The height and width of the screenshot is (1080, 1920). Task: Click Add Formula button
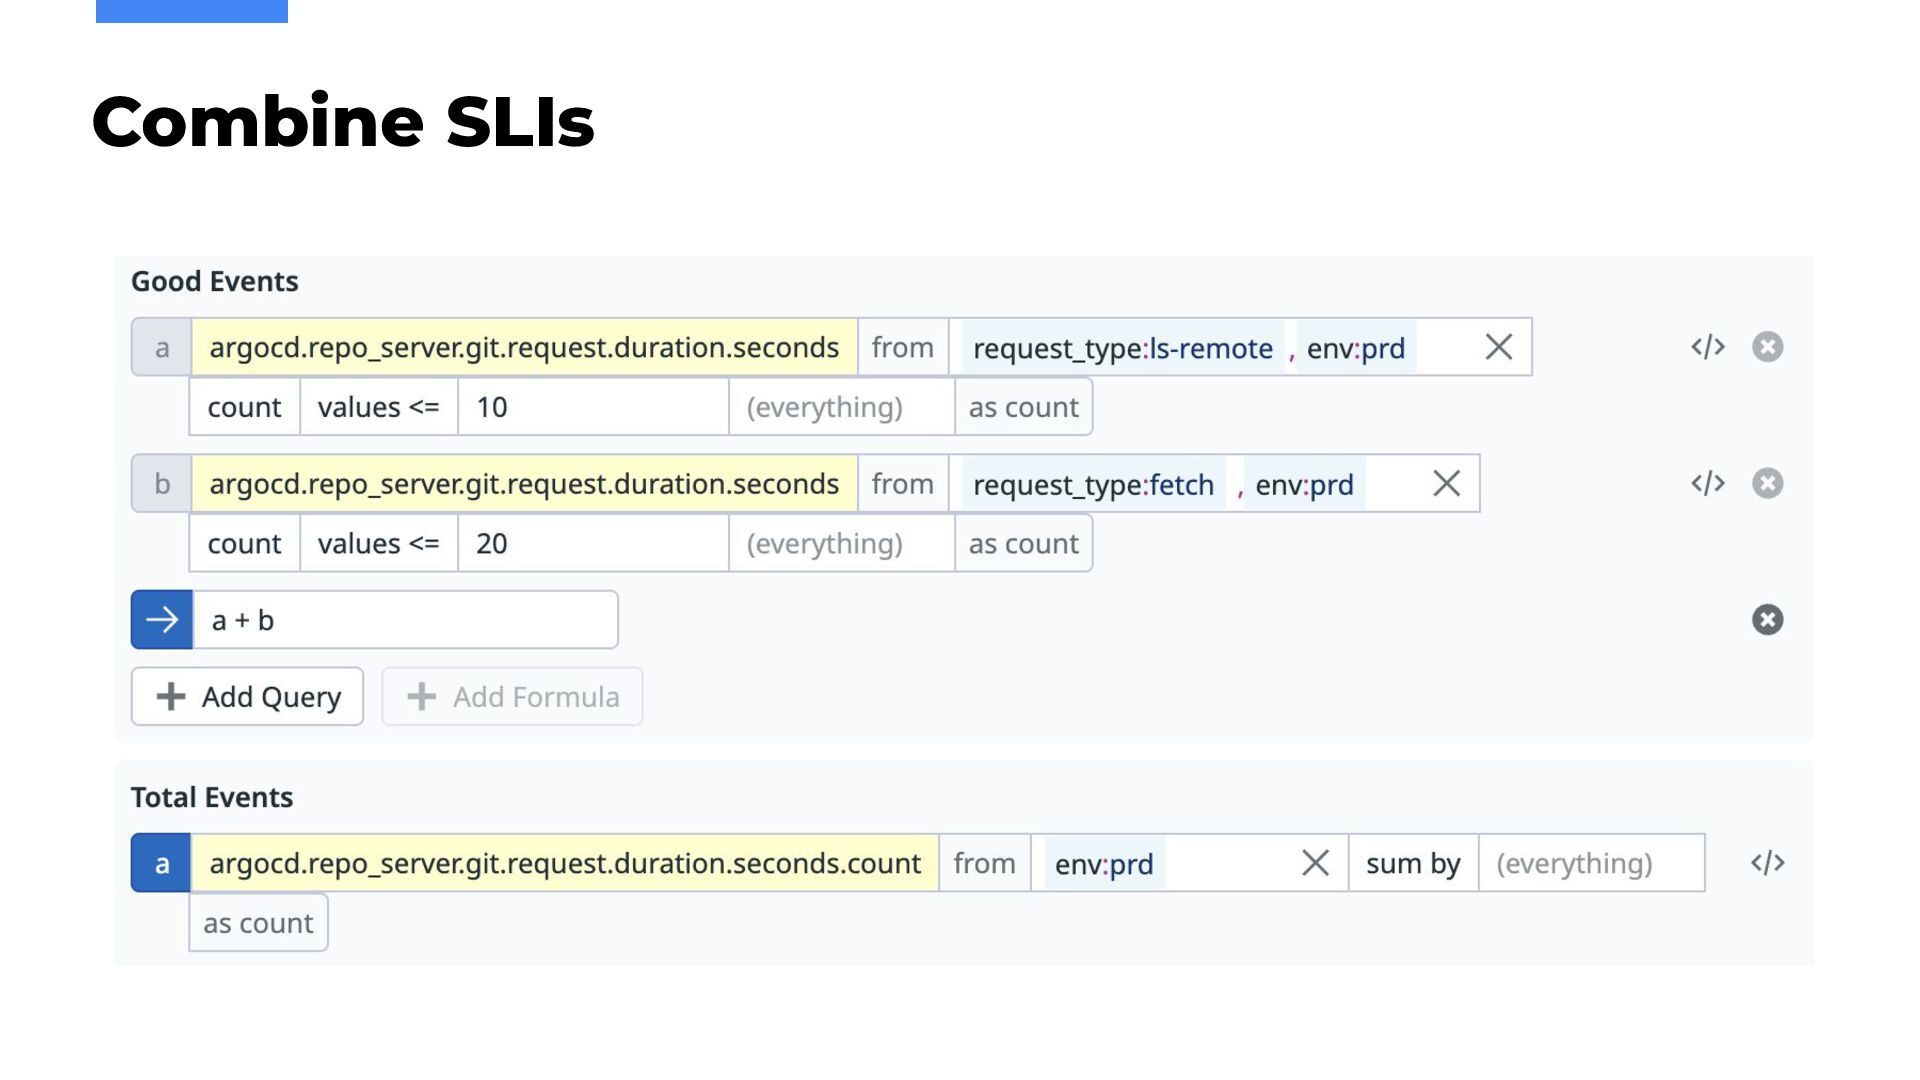click(512, 697)
